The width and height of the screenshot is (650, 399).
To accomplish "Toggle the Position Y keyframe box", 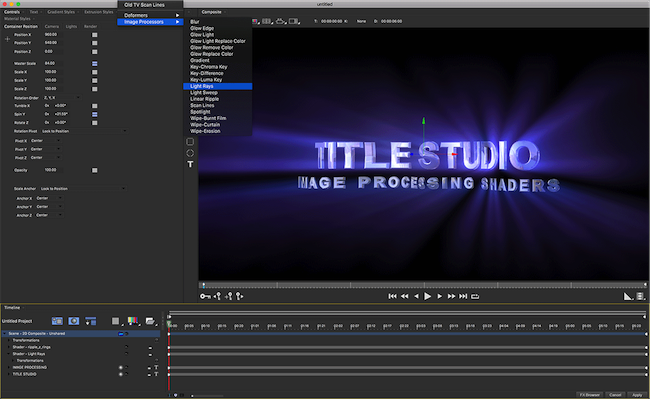I will coord(95,43).
